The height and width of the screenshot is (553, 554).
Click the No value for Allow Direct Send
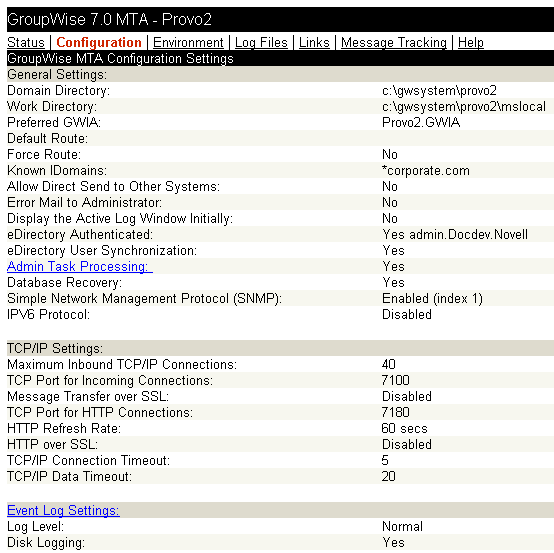(x=390, y=186)
